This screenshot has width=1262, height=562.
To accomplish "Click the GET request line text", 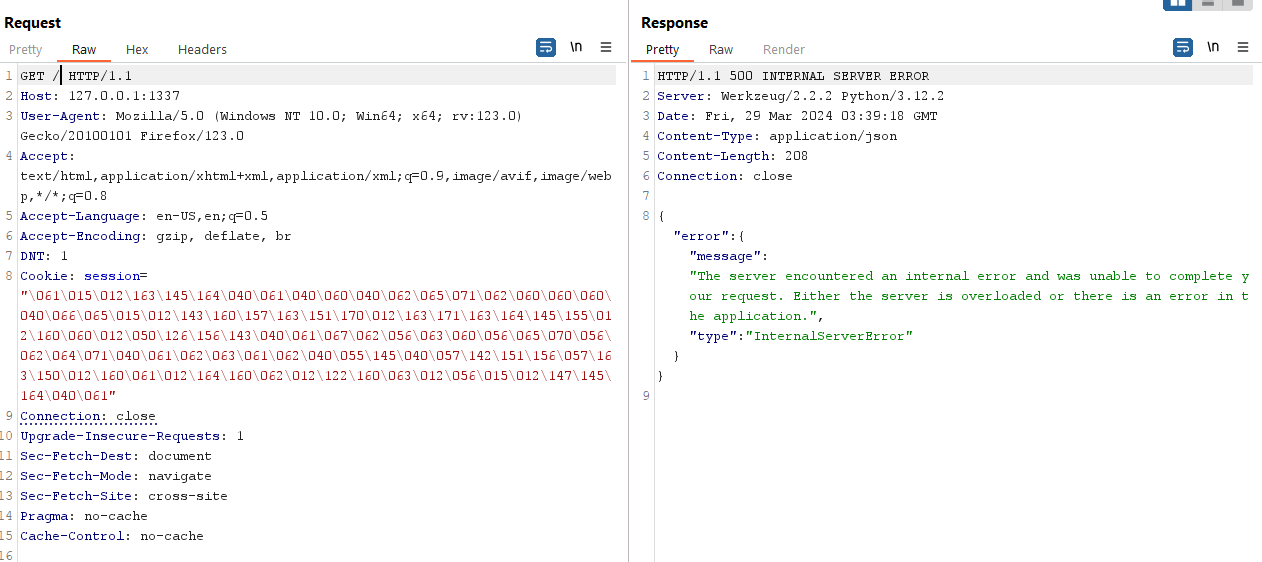I will (76, 76).
